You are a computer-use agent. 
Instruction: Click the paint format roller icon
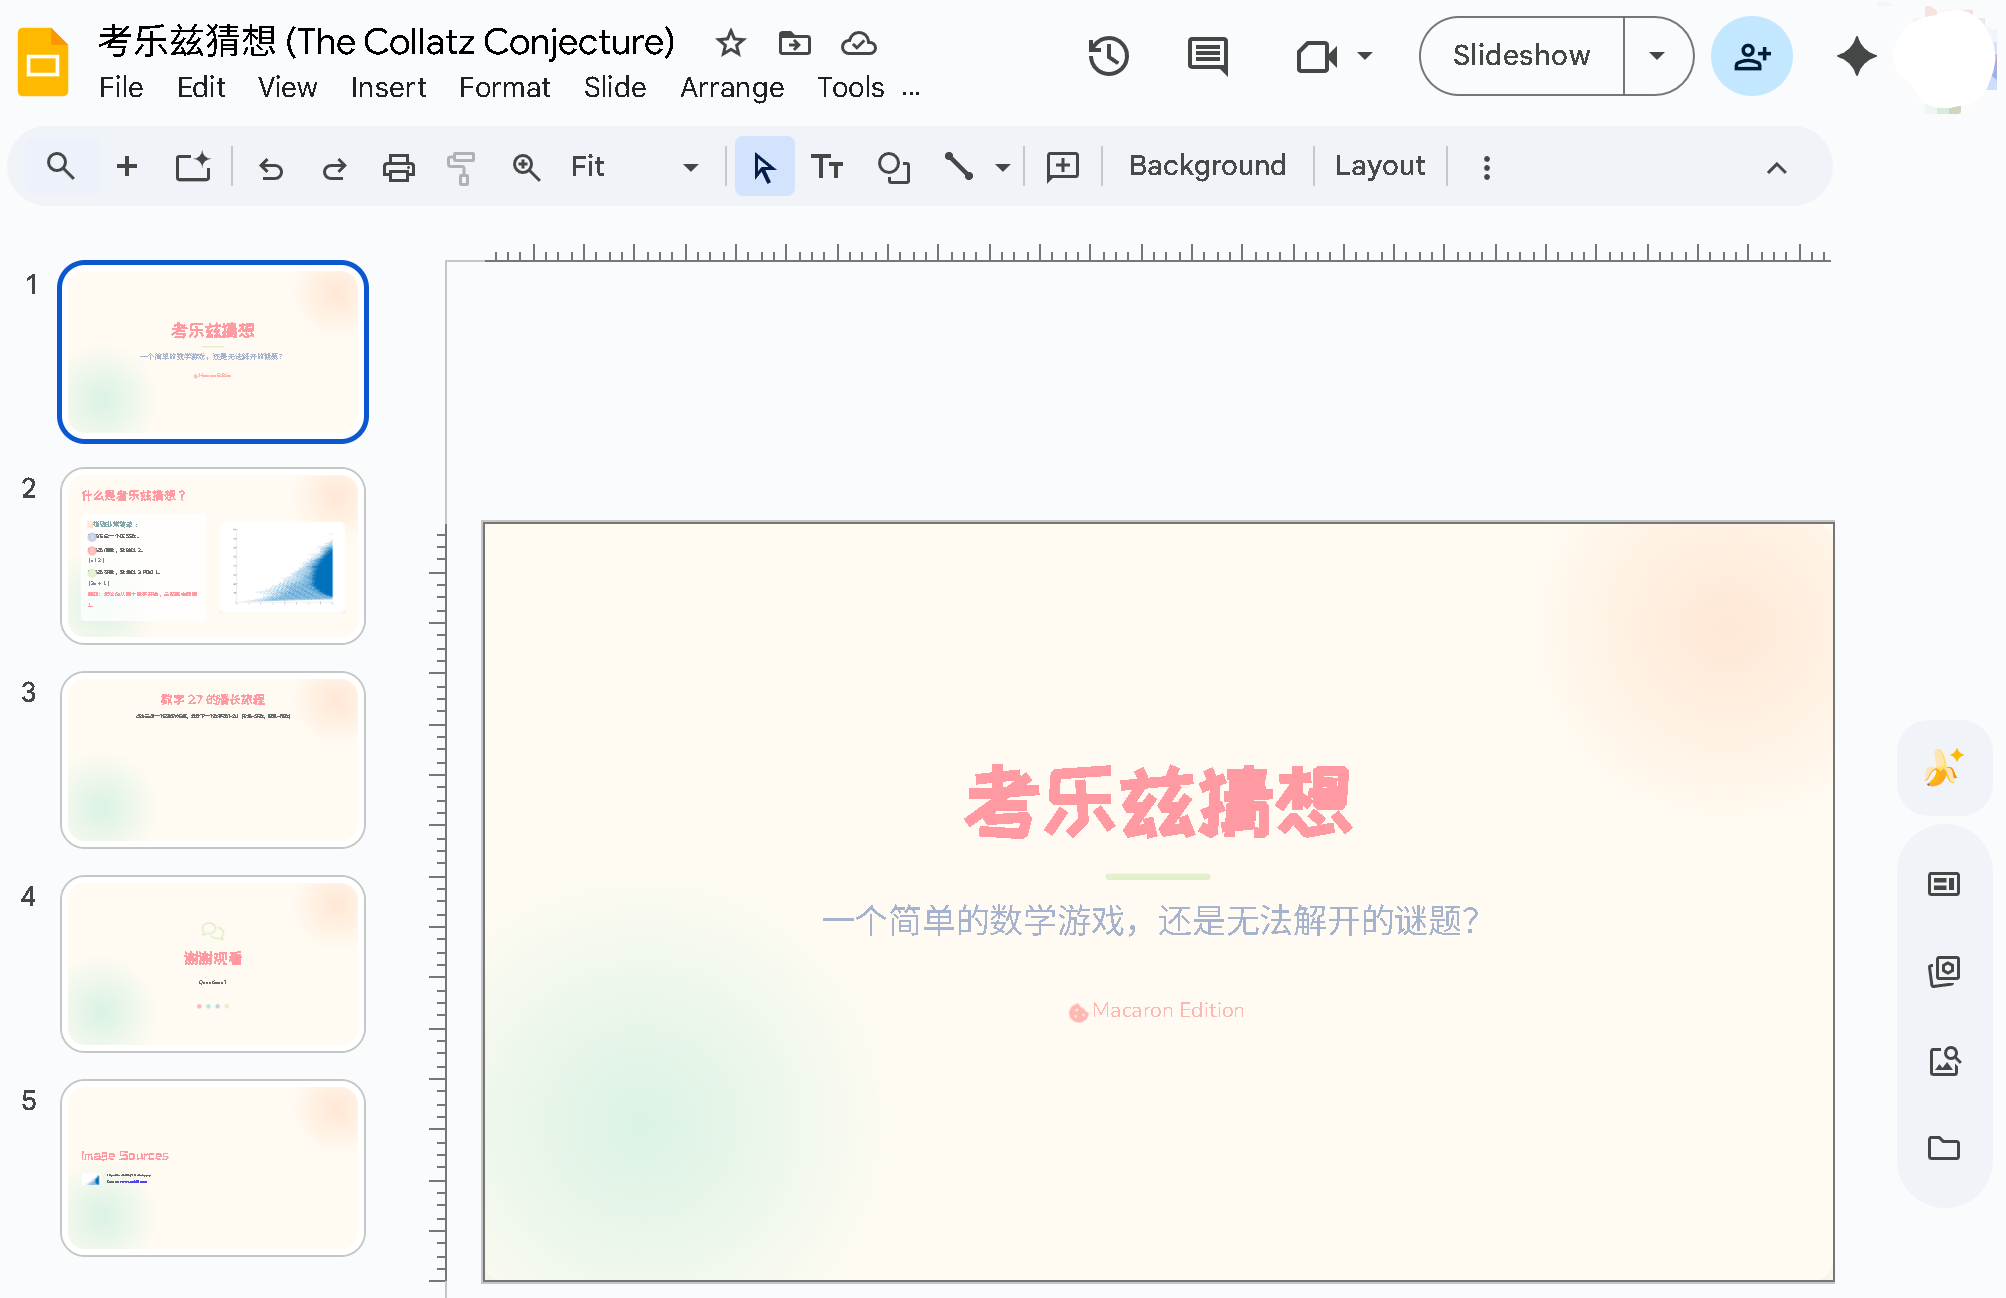point(461,167)
